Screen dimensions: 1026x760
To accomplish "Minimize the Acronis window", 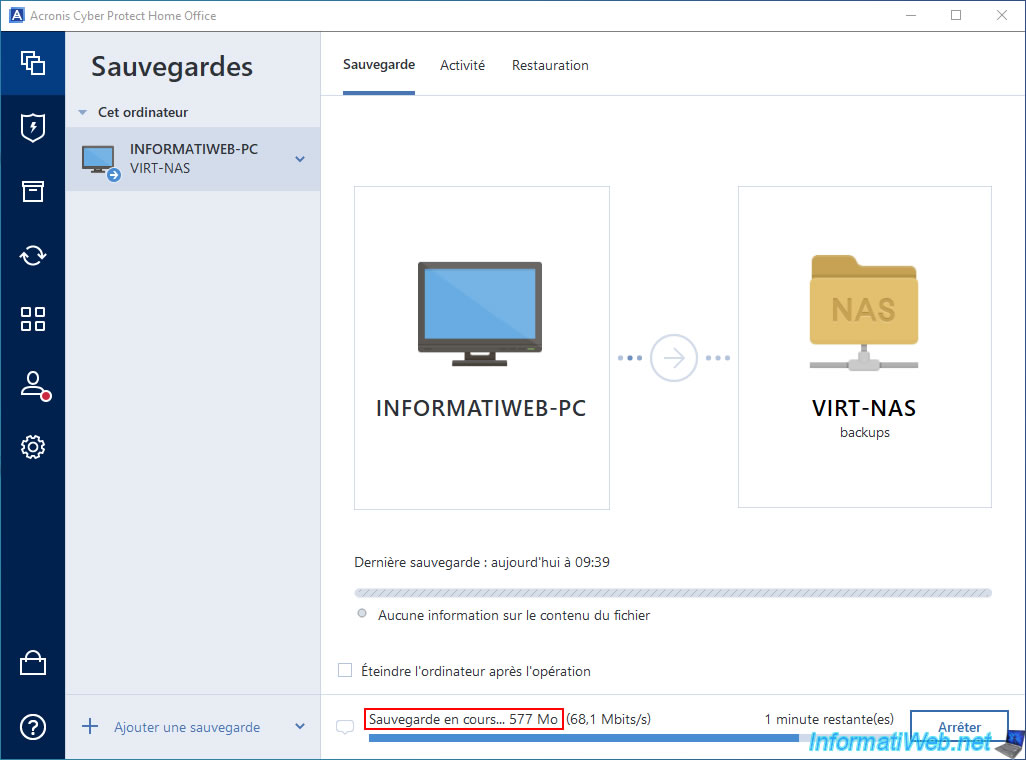I will pos(911,15).
